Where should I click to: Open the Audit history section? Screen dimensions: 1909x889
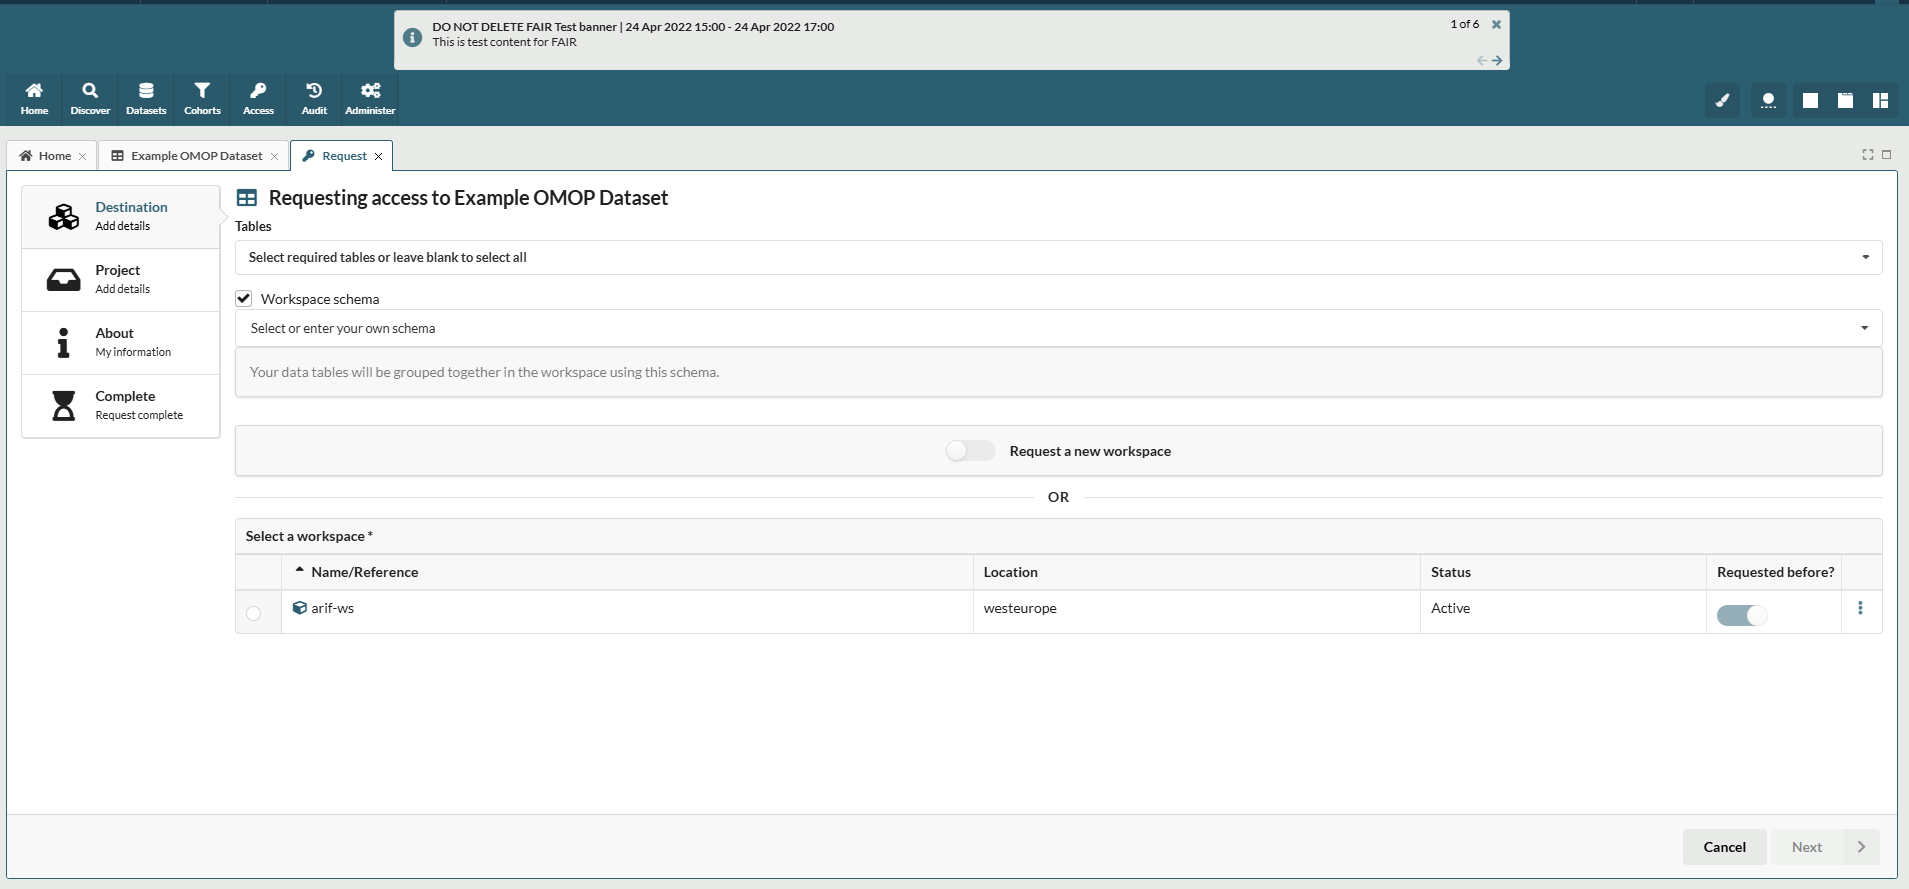pos(314,98)
